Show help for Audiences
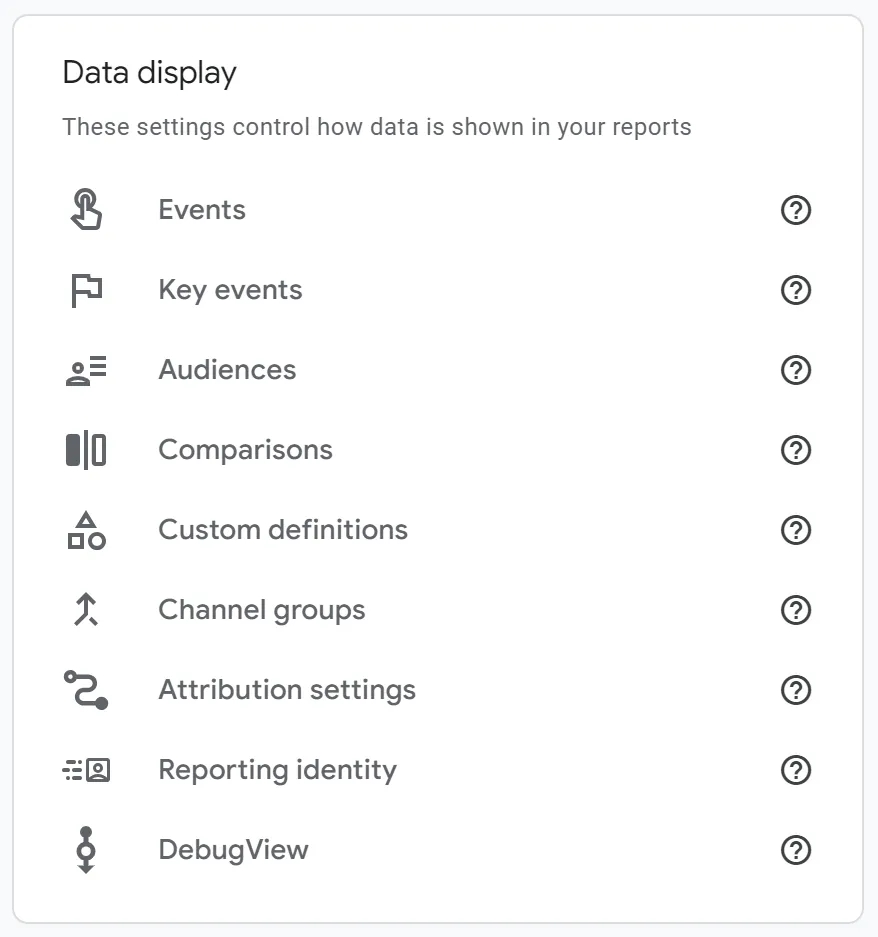878x937 pixels. (x=796, y=370)
